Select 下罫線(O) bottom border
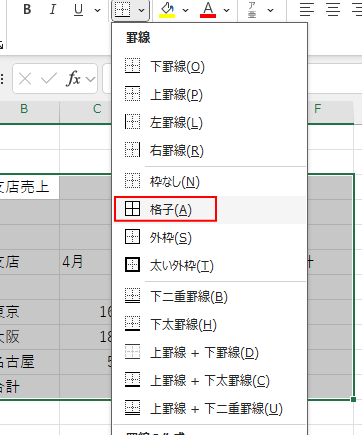 (x=209, y=66)
